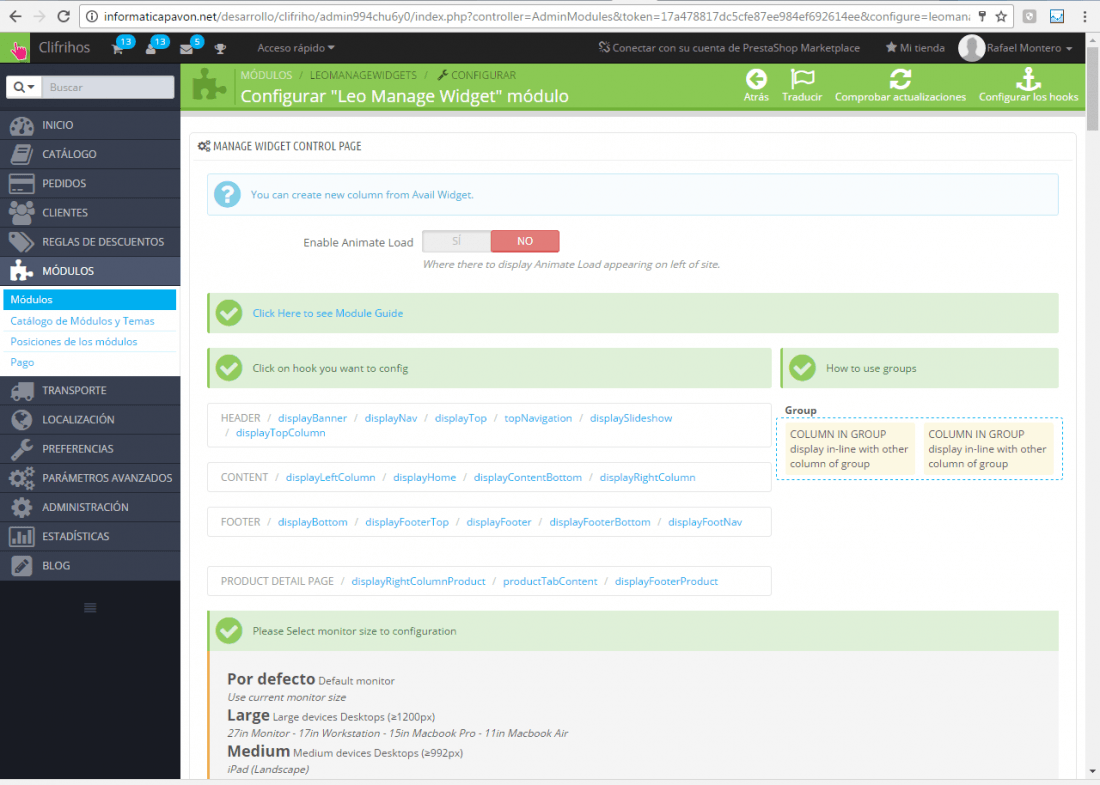Set Enable Animate Load to SÍ
1100x785 pixels.
pyautogui.click(x=456, y=241)
